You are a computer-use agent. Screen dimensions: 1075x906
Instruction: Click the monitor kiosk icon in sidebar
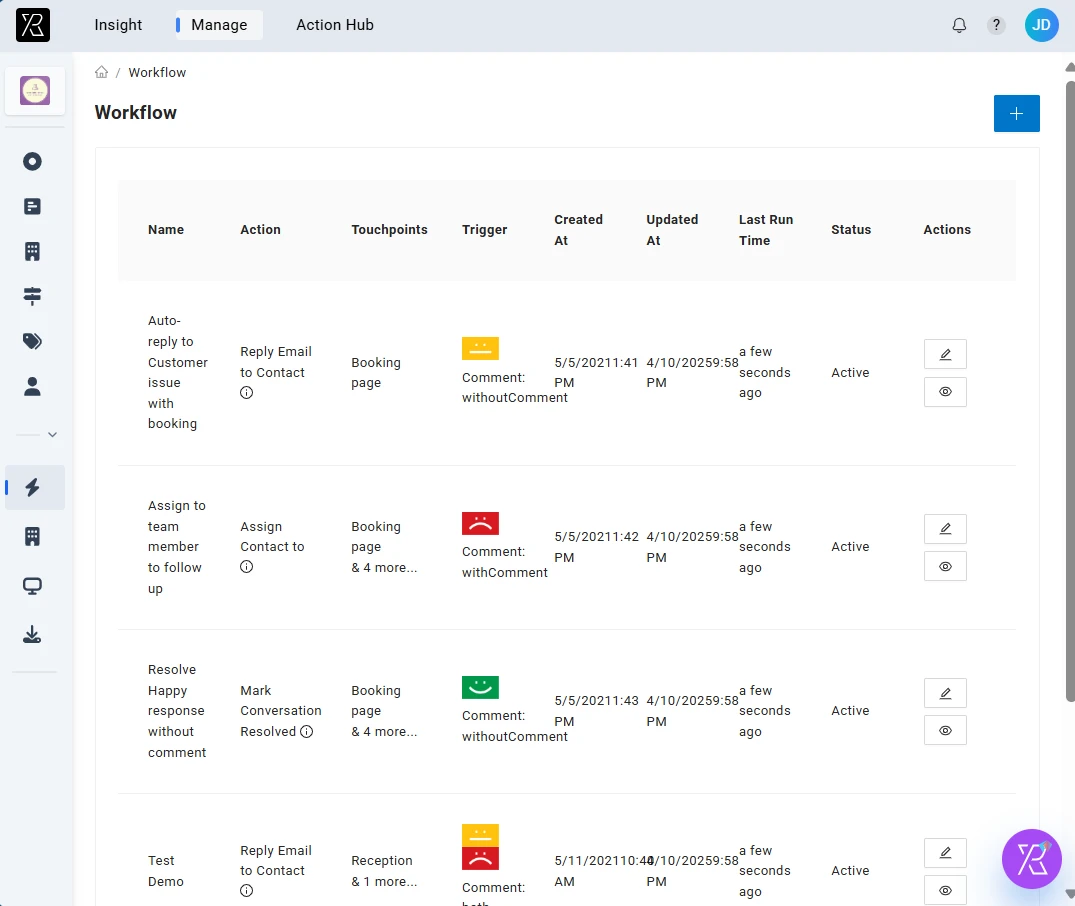31,587
